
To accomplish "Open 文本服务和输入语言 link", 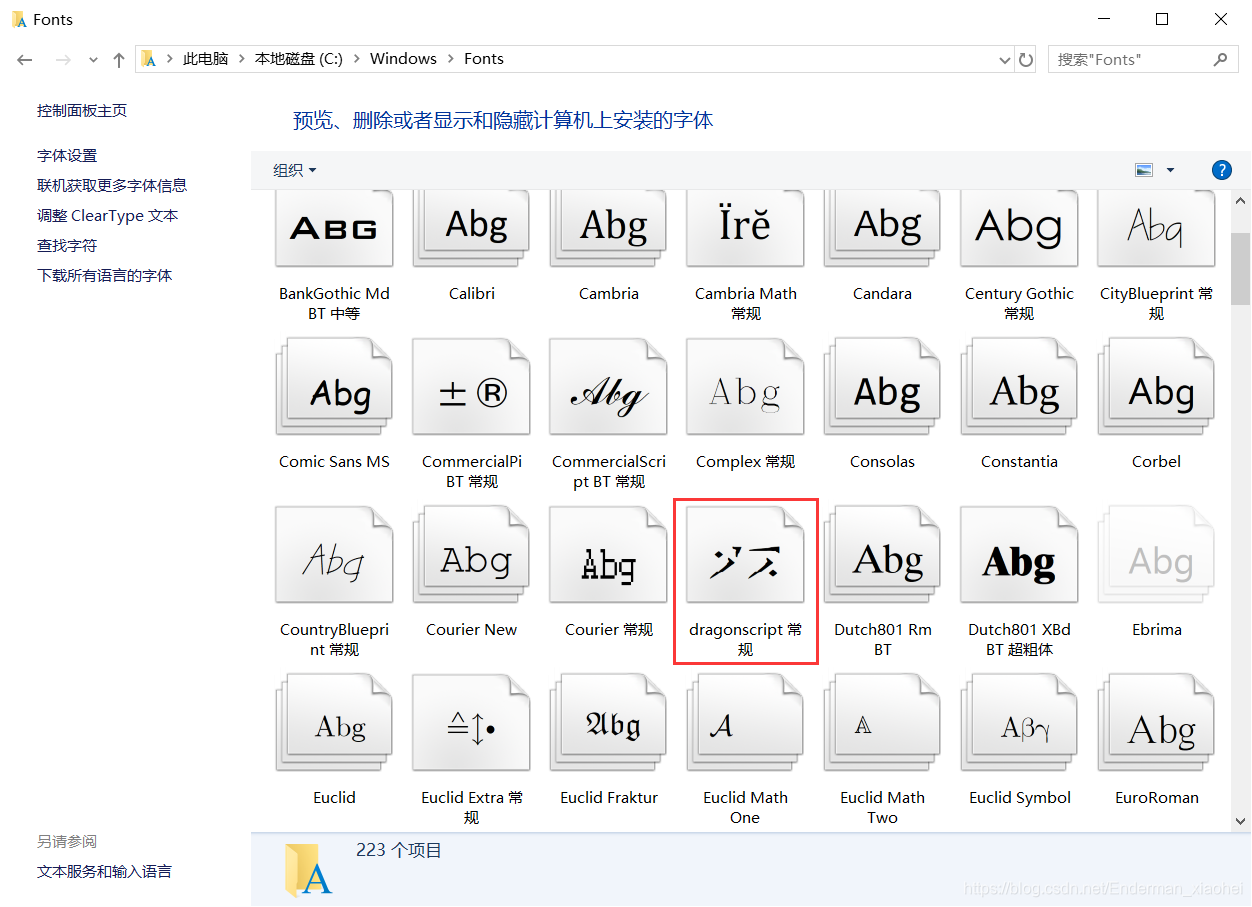I will coord(104,872).
